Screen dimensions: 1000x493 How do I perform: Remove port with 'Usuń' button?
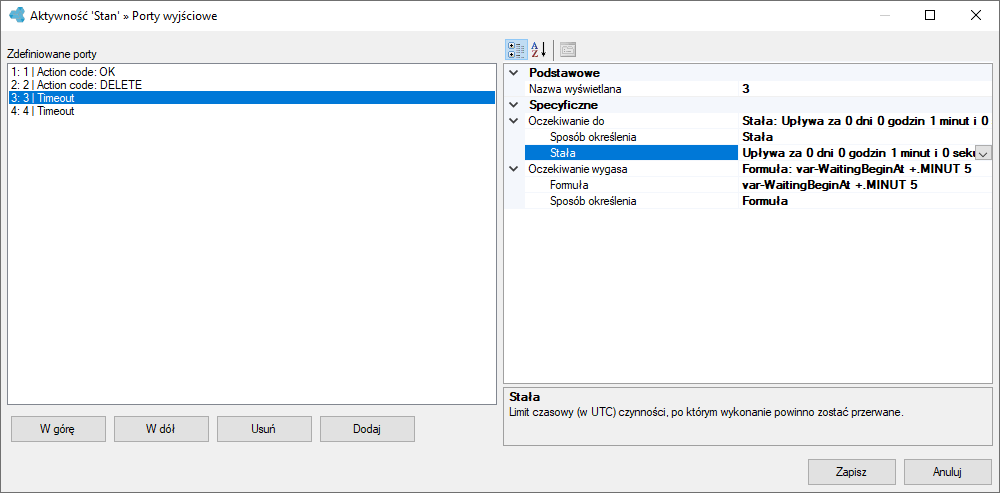click(264, 429)
